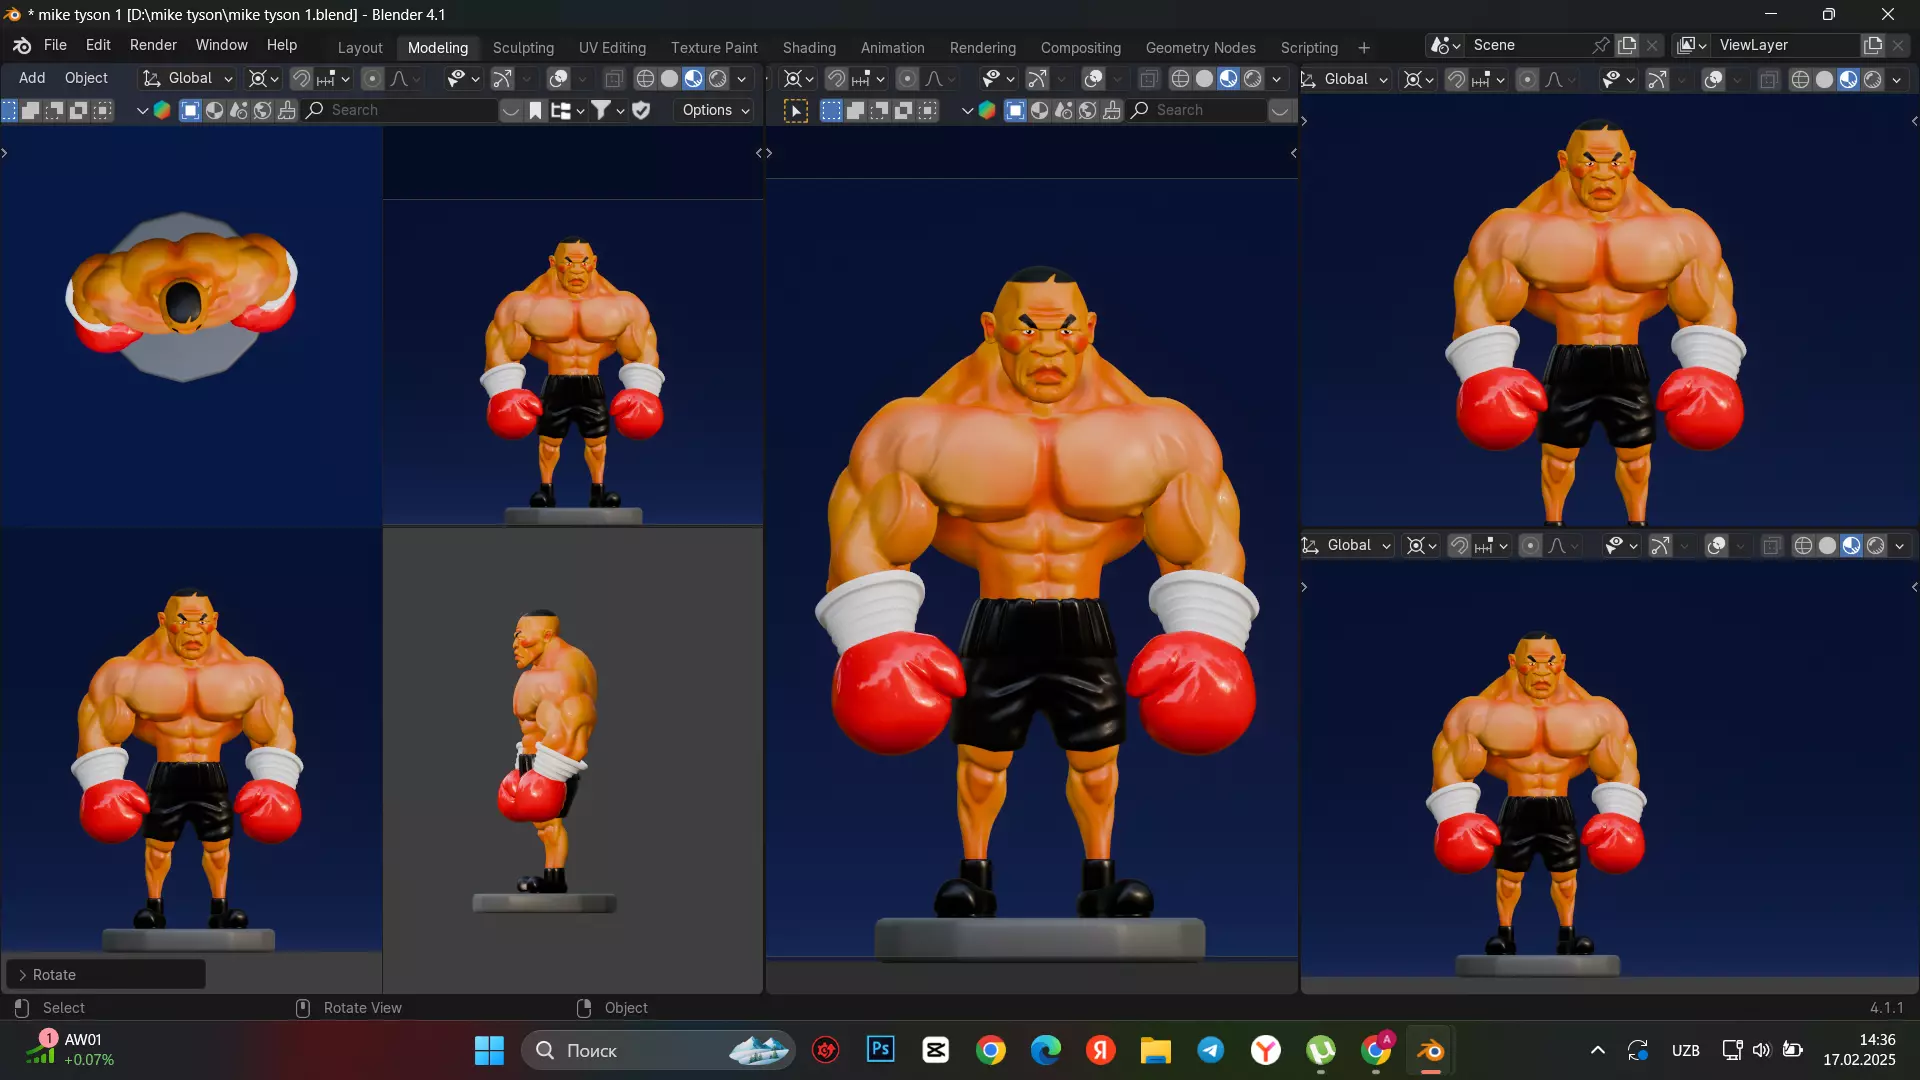Screen dimensions: 1920x1080
Task: Open the scene browse selector icon
Action: pyautogui.click(x=1446, y=45)
